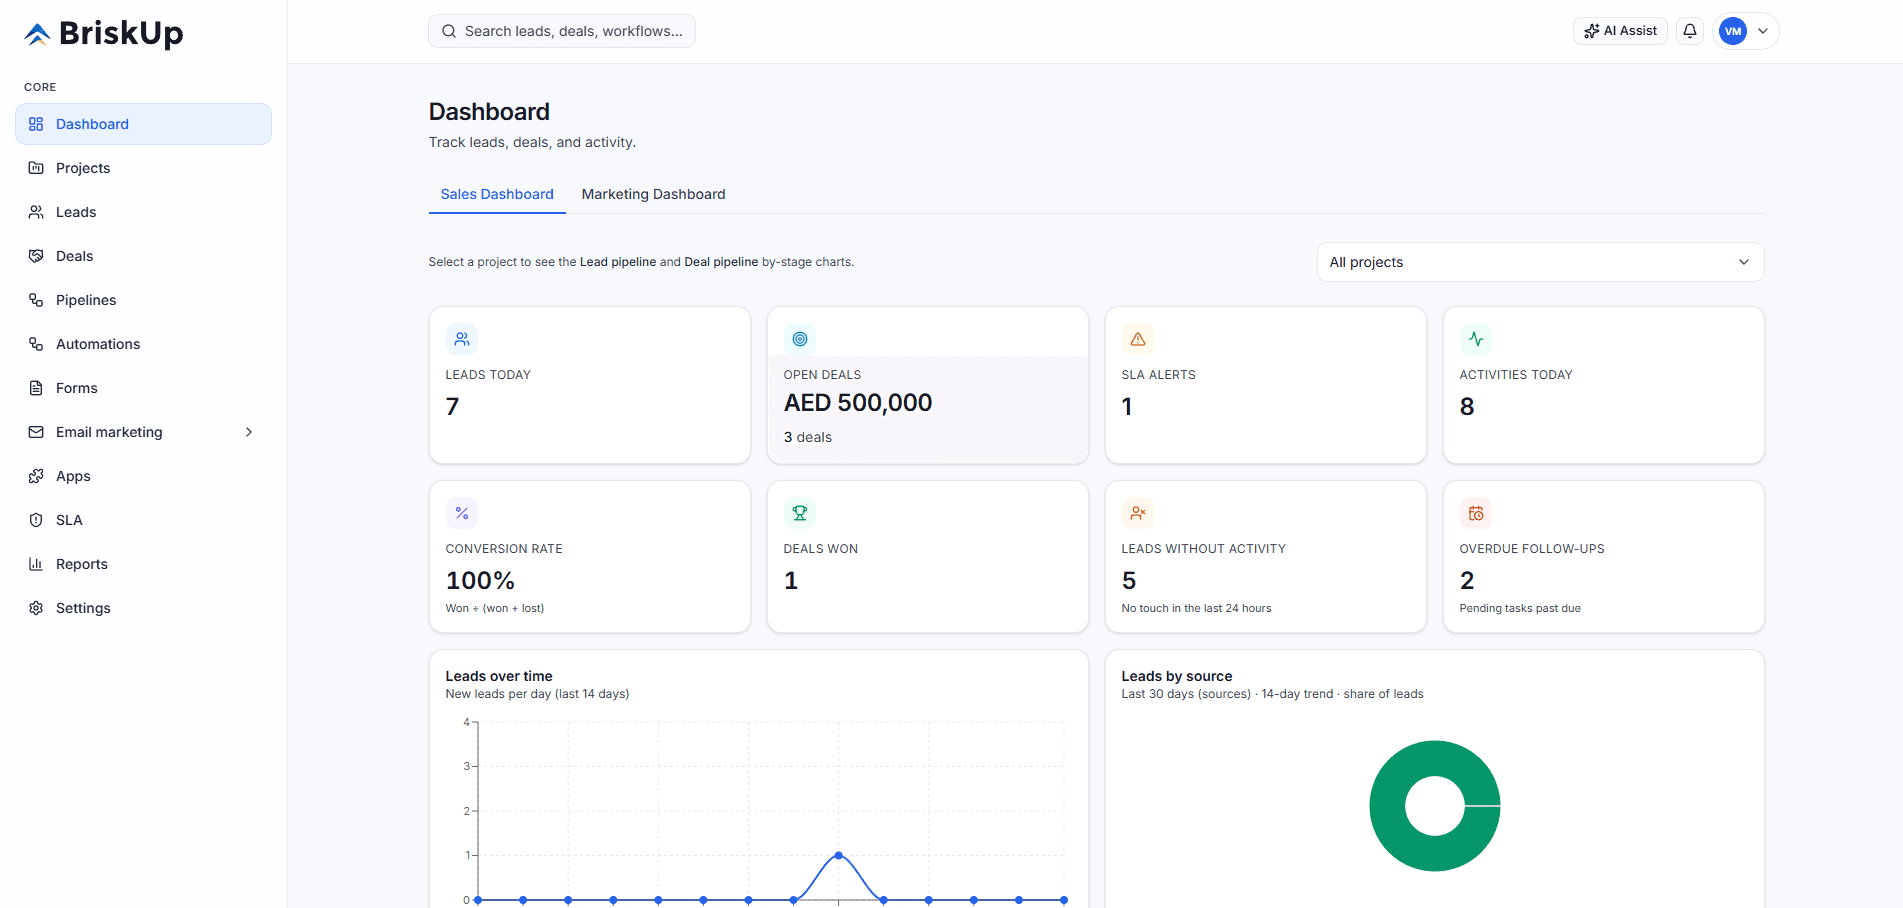The width and height of the screenshot is (1903, 908).
Task: Open Pipelines via its sidebar icon
Action: click(x=36, y=300)
